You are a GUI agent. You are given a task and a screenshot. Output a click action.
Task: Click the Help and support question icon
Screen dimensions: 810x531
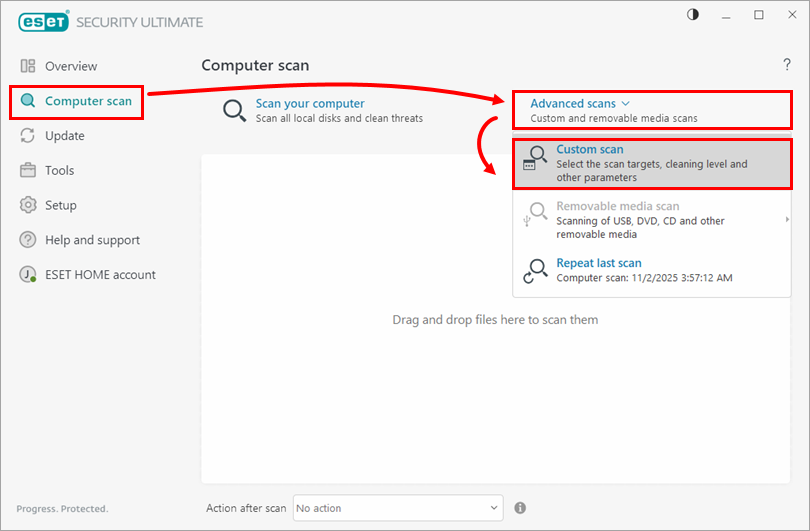pos(28,240)
